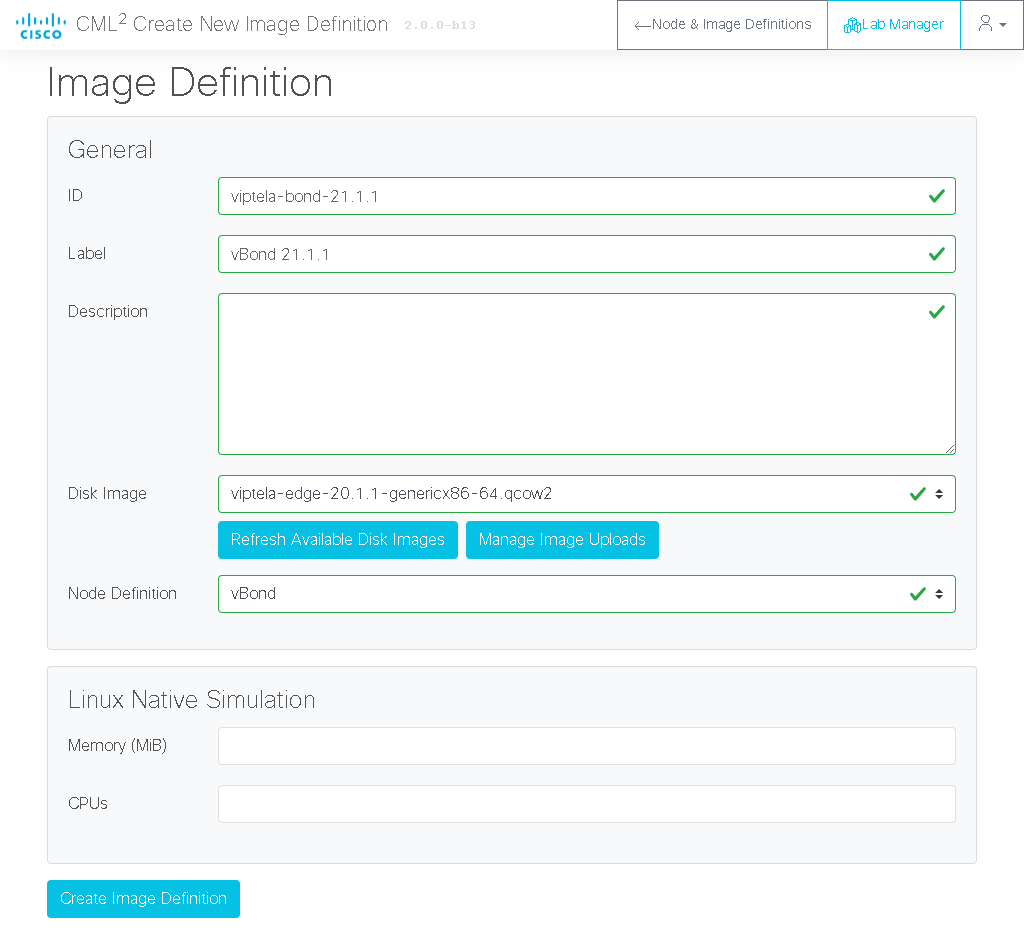Screen dimensions: 1024x934
Task: Focus the Description text area
Action: click(586, 374)
